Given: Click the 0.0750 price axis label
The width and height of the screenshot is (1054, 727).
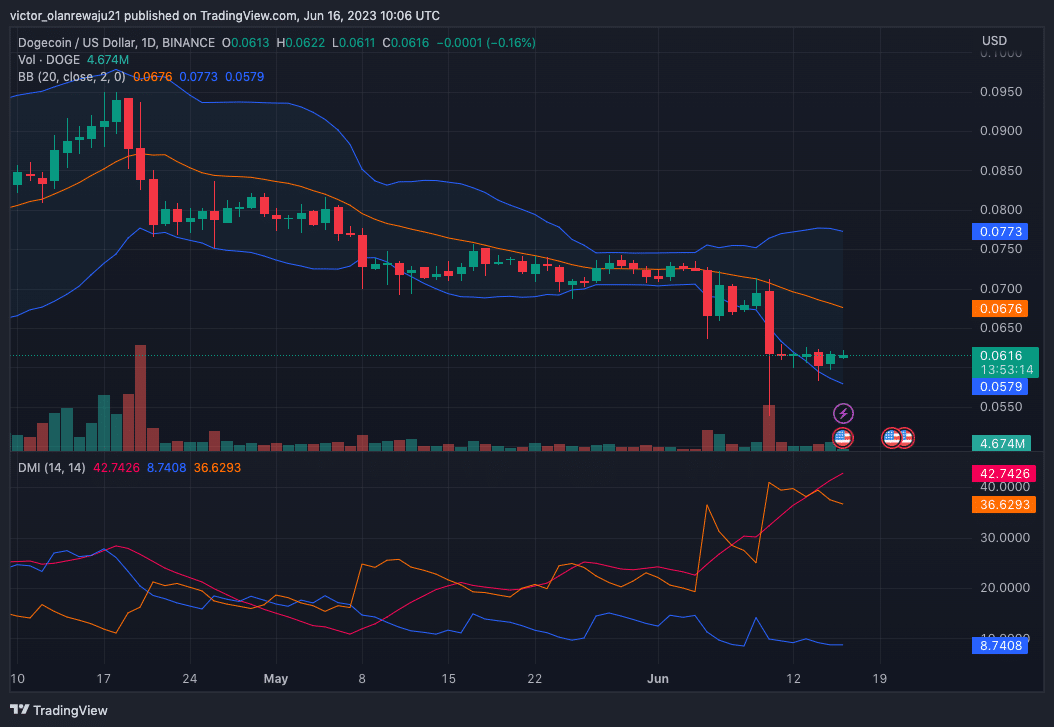Looking at the screenshot, I should 1000,249.
